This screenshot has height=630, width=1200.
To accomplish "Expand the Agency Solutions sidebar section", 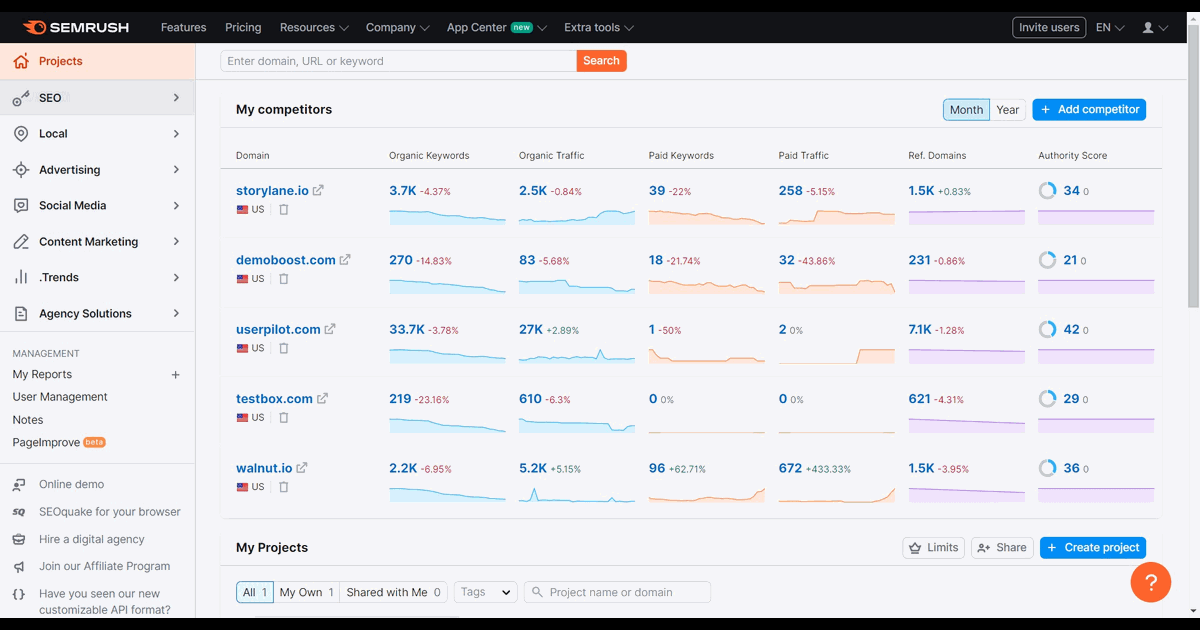I will pyautogui.click(x=176, y=314).
